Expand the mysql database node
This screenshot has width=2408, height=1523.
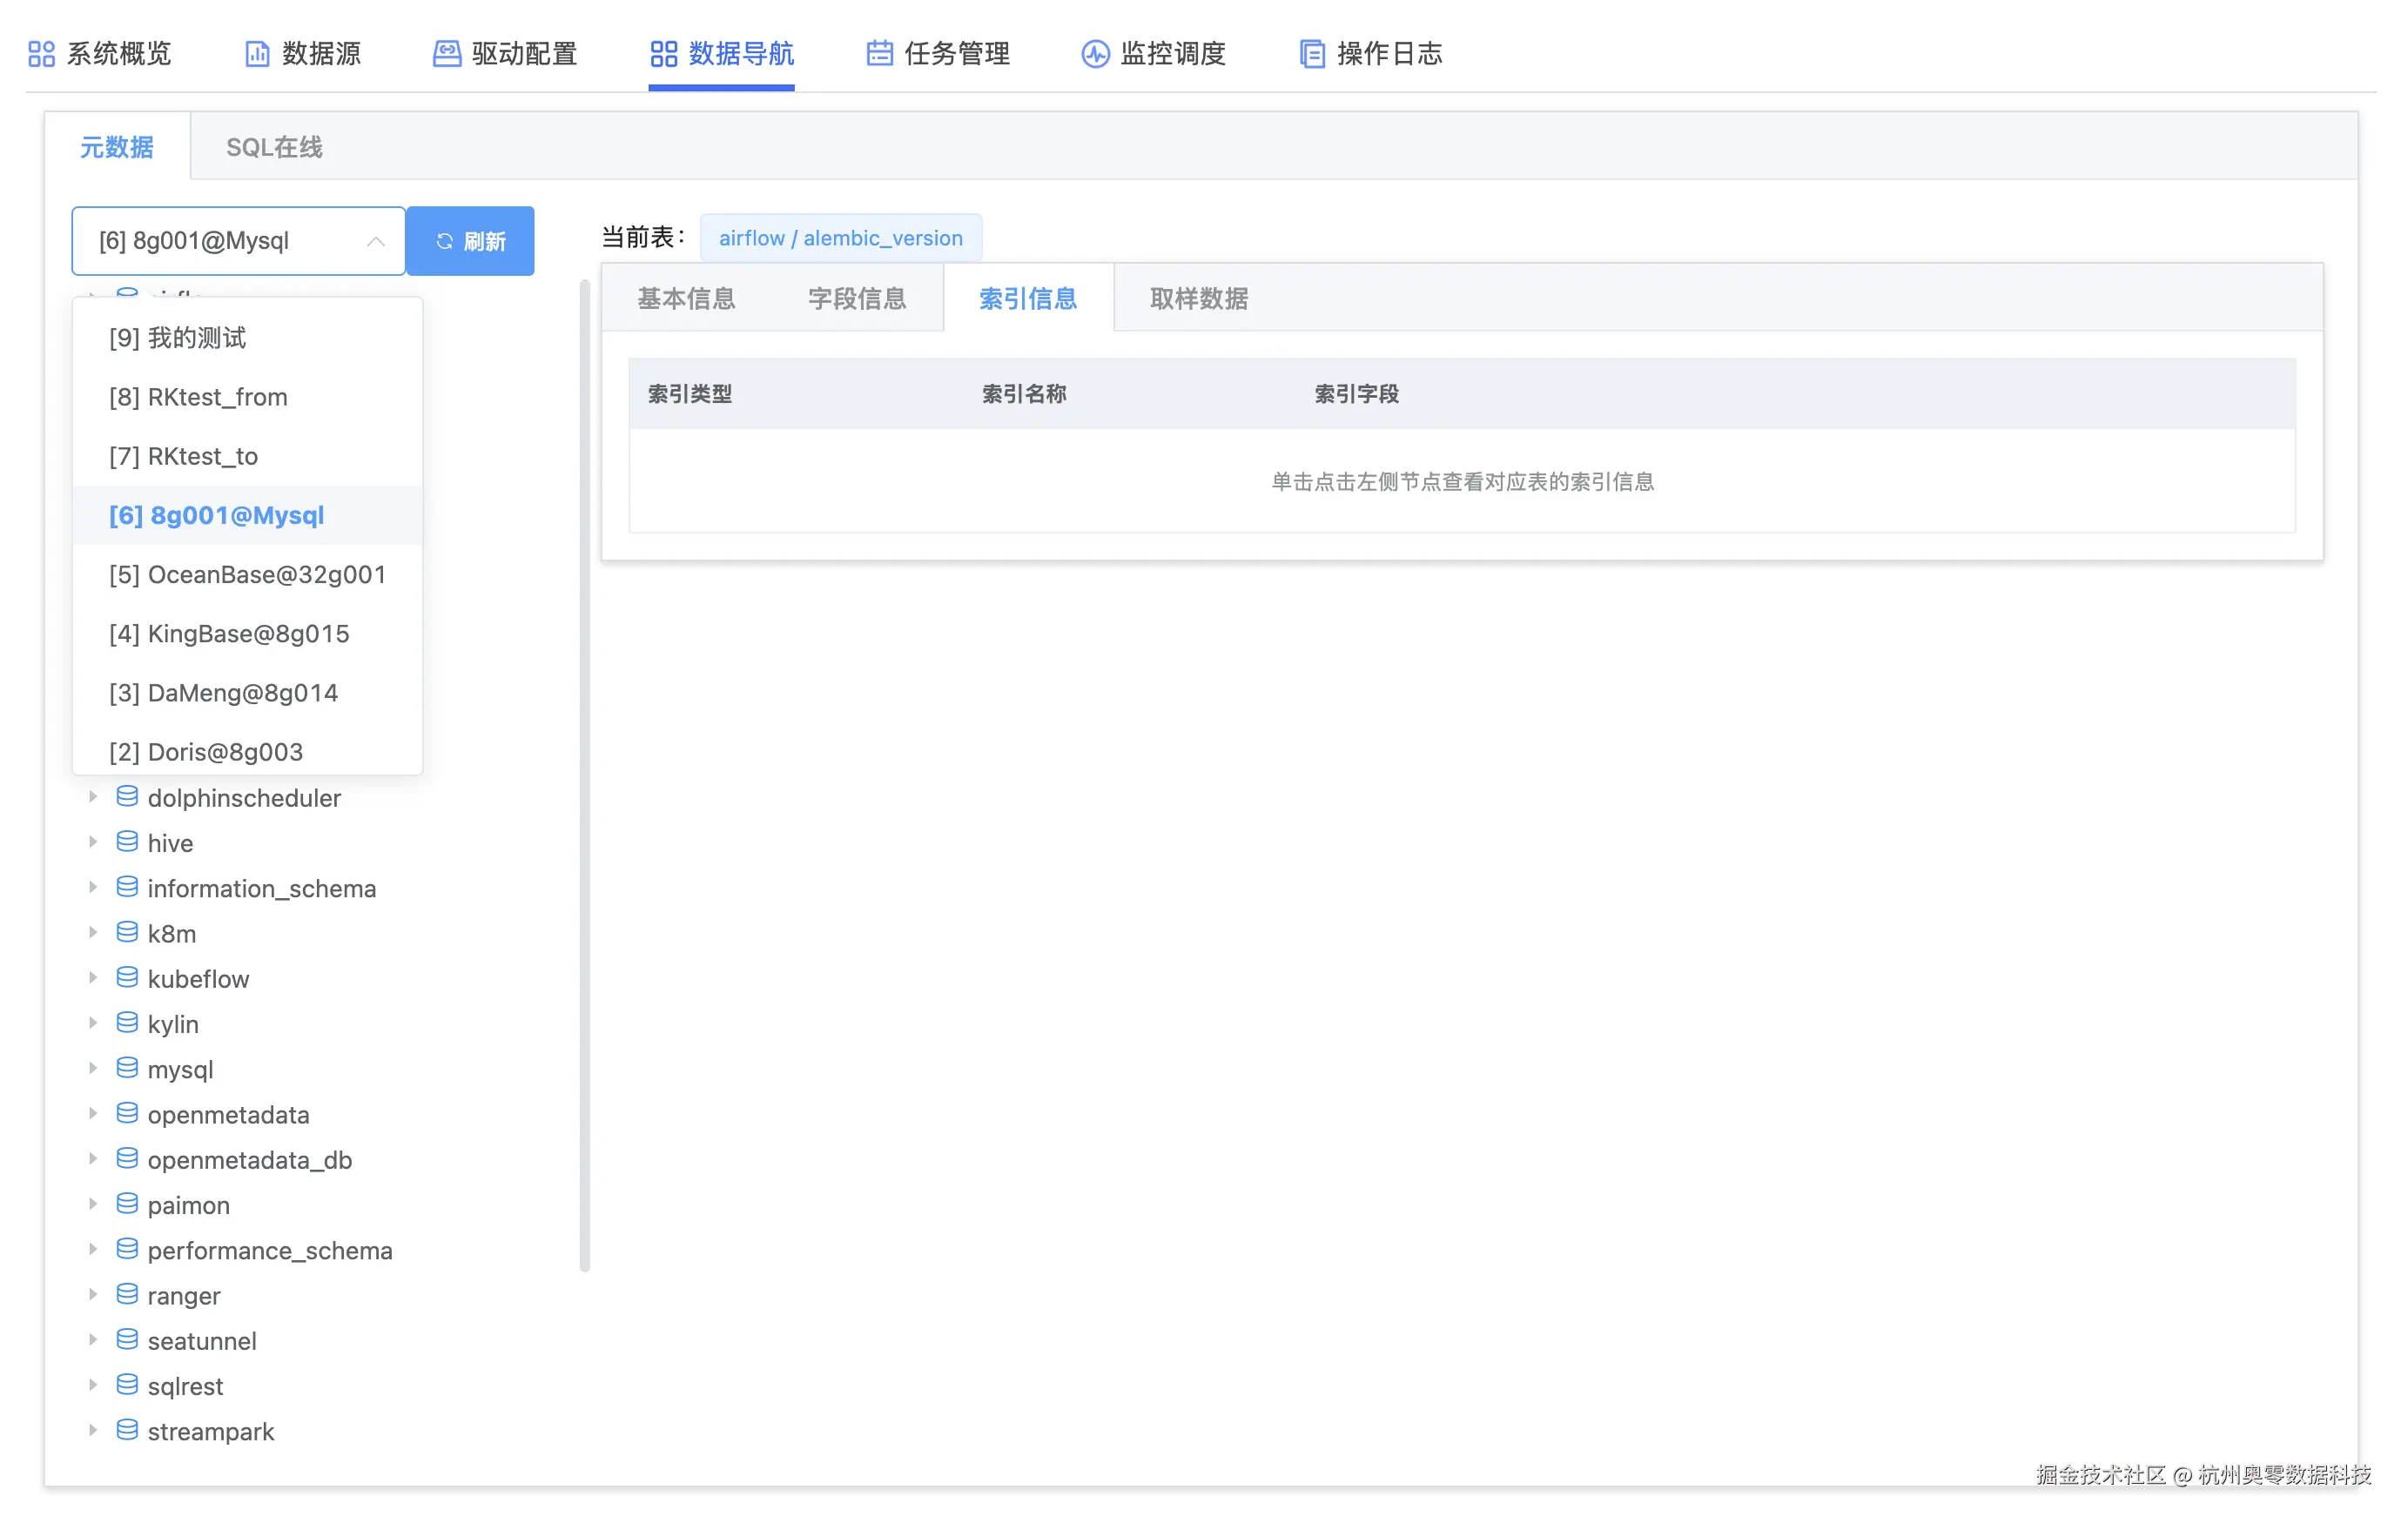(93, 1068)
